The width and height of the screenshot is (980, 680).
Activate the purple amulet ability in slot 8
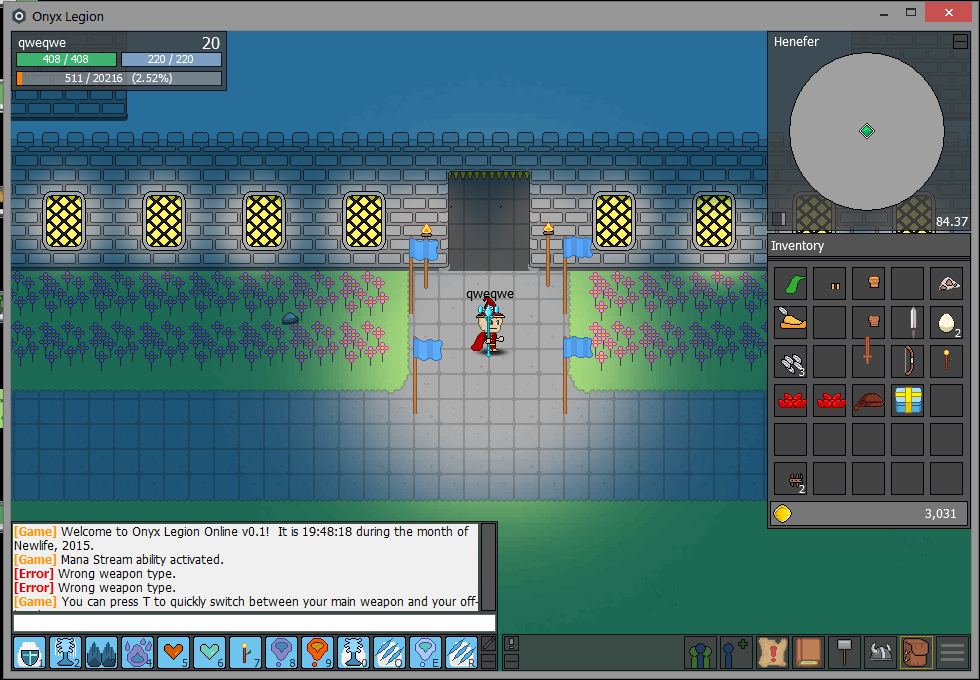tap(281, 652)
